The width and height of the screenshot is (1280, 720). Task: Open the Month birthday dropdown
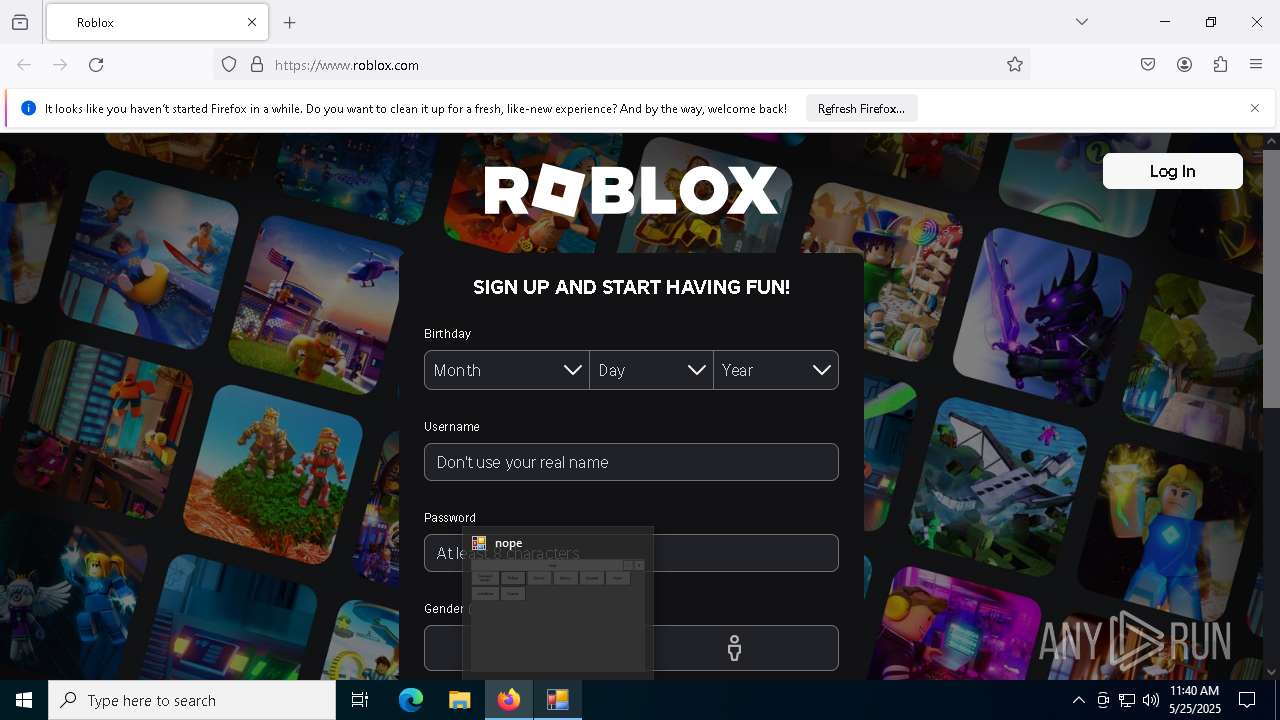[x=507, y=370]
